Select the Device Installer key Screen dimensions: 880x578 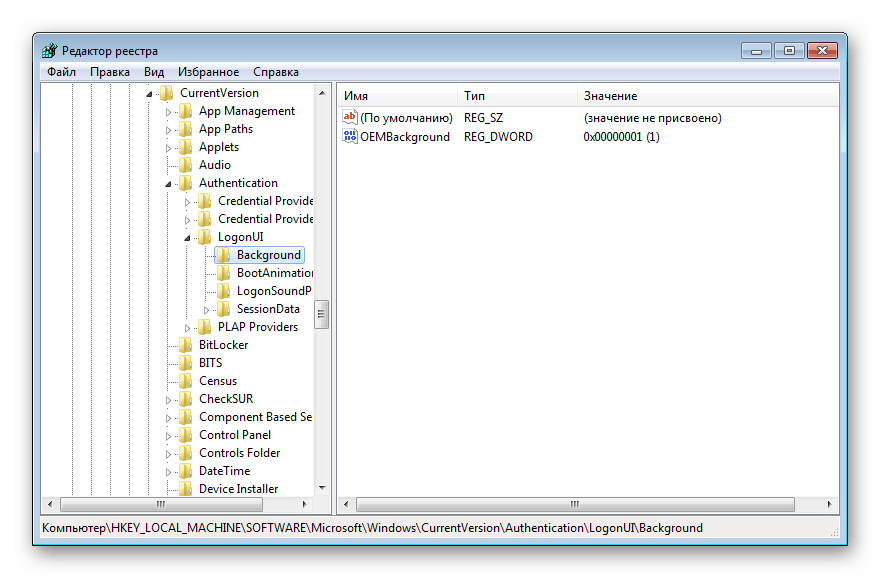click(x=238, y=489)
